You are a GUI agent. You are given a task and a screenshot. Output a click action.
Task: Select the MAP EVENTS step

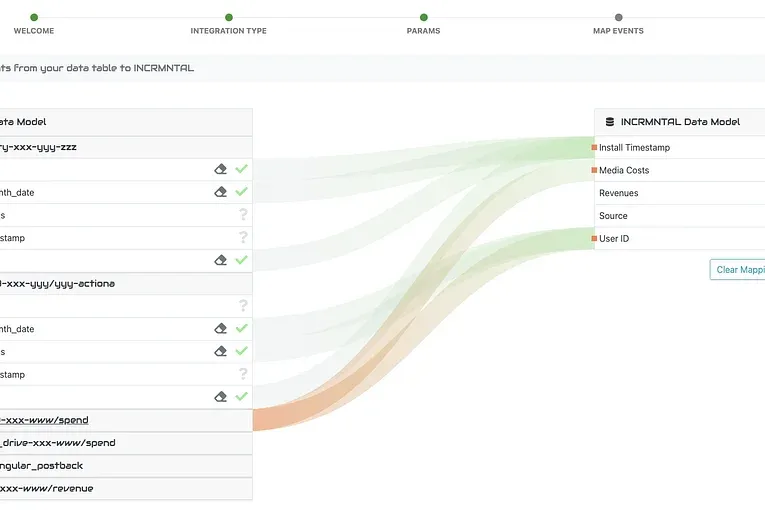tap(618, 24)
